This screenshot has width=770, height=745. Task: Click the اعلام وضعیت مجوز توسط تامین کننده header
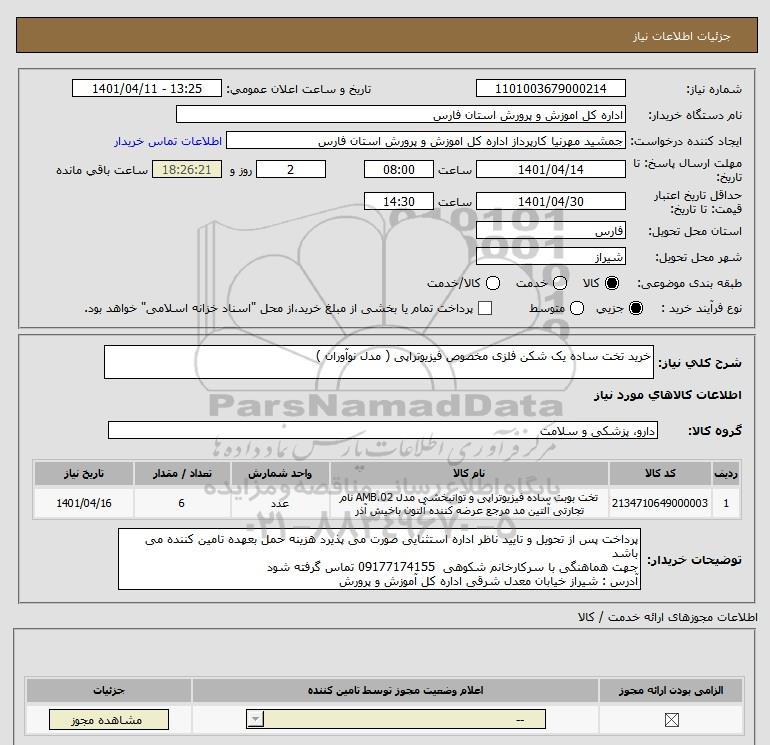coord(395,690)
